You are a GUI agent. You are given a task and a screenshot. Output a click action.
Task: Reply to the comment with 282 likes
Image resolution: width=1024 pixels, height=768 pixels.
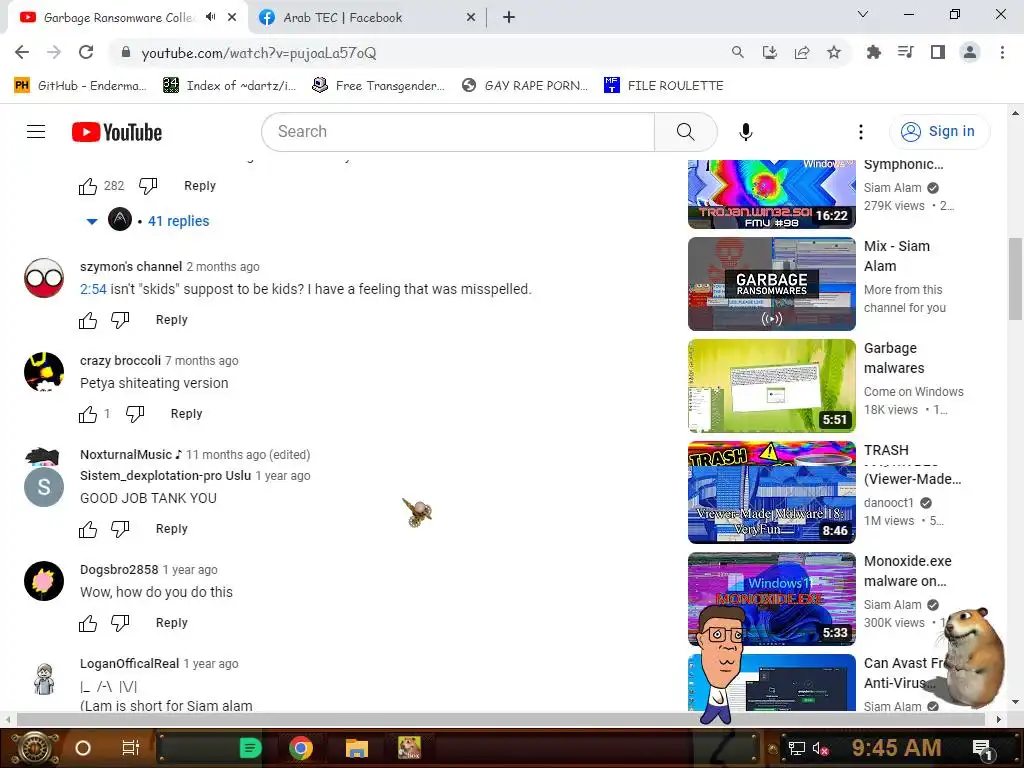point(200,186)
